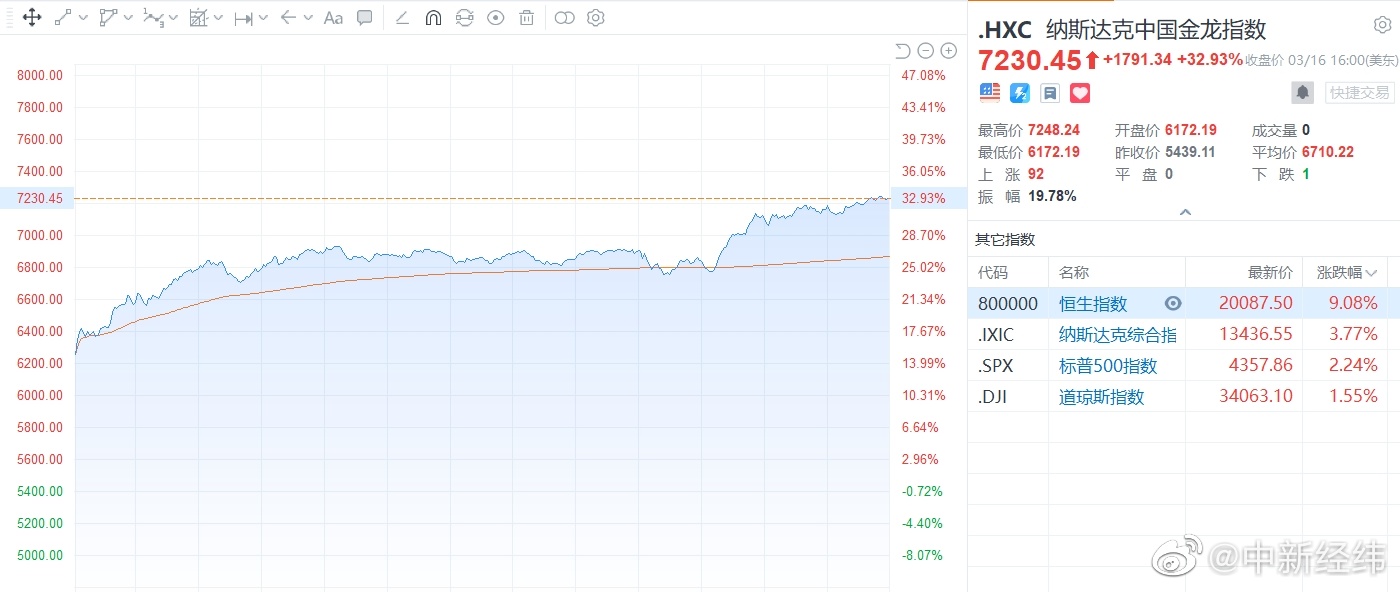Click the 名称 column header
This screenshot has width=1400, height=592.
click(1074, 272)
